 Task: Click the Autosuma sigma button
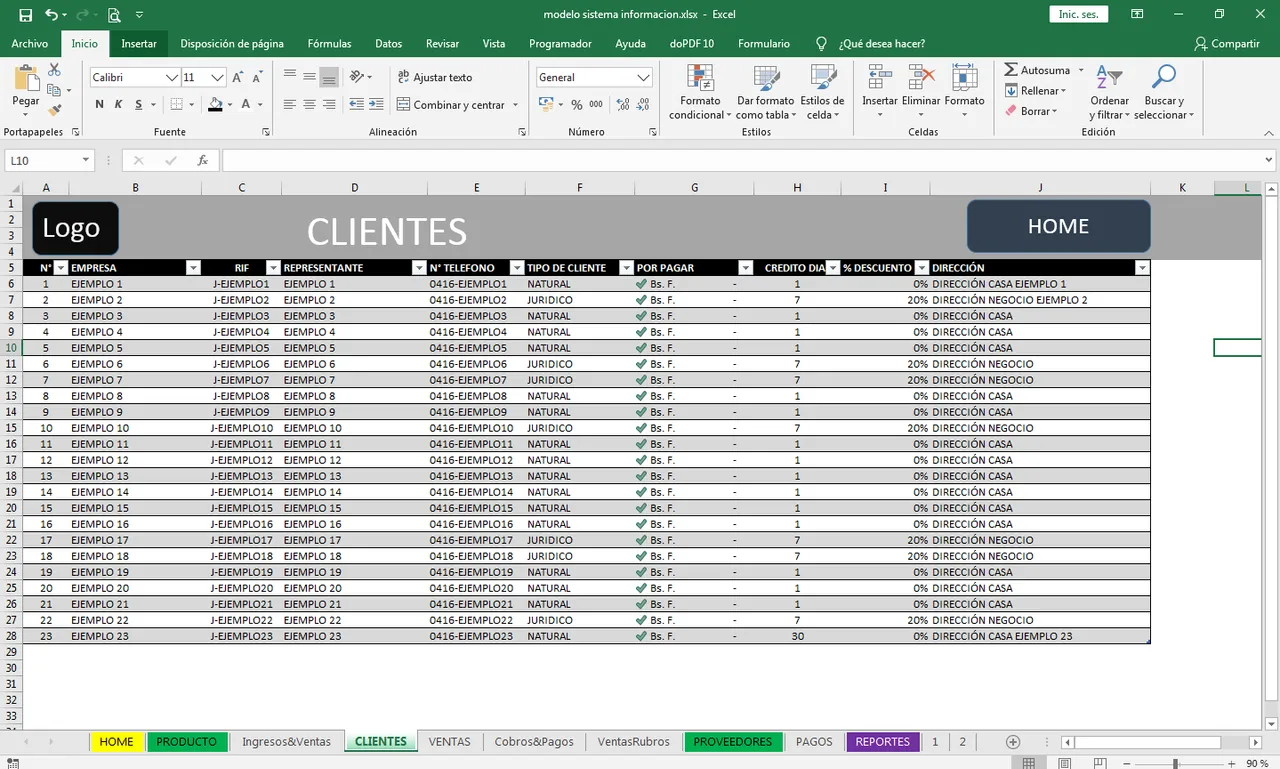1037,70
